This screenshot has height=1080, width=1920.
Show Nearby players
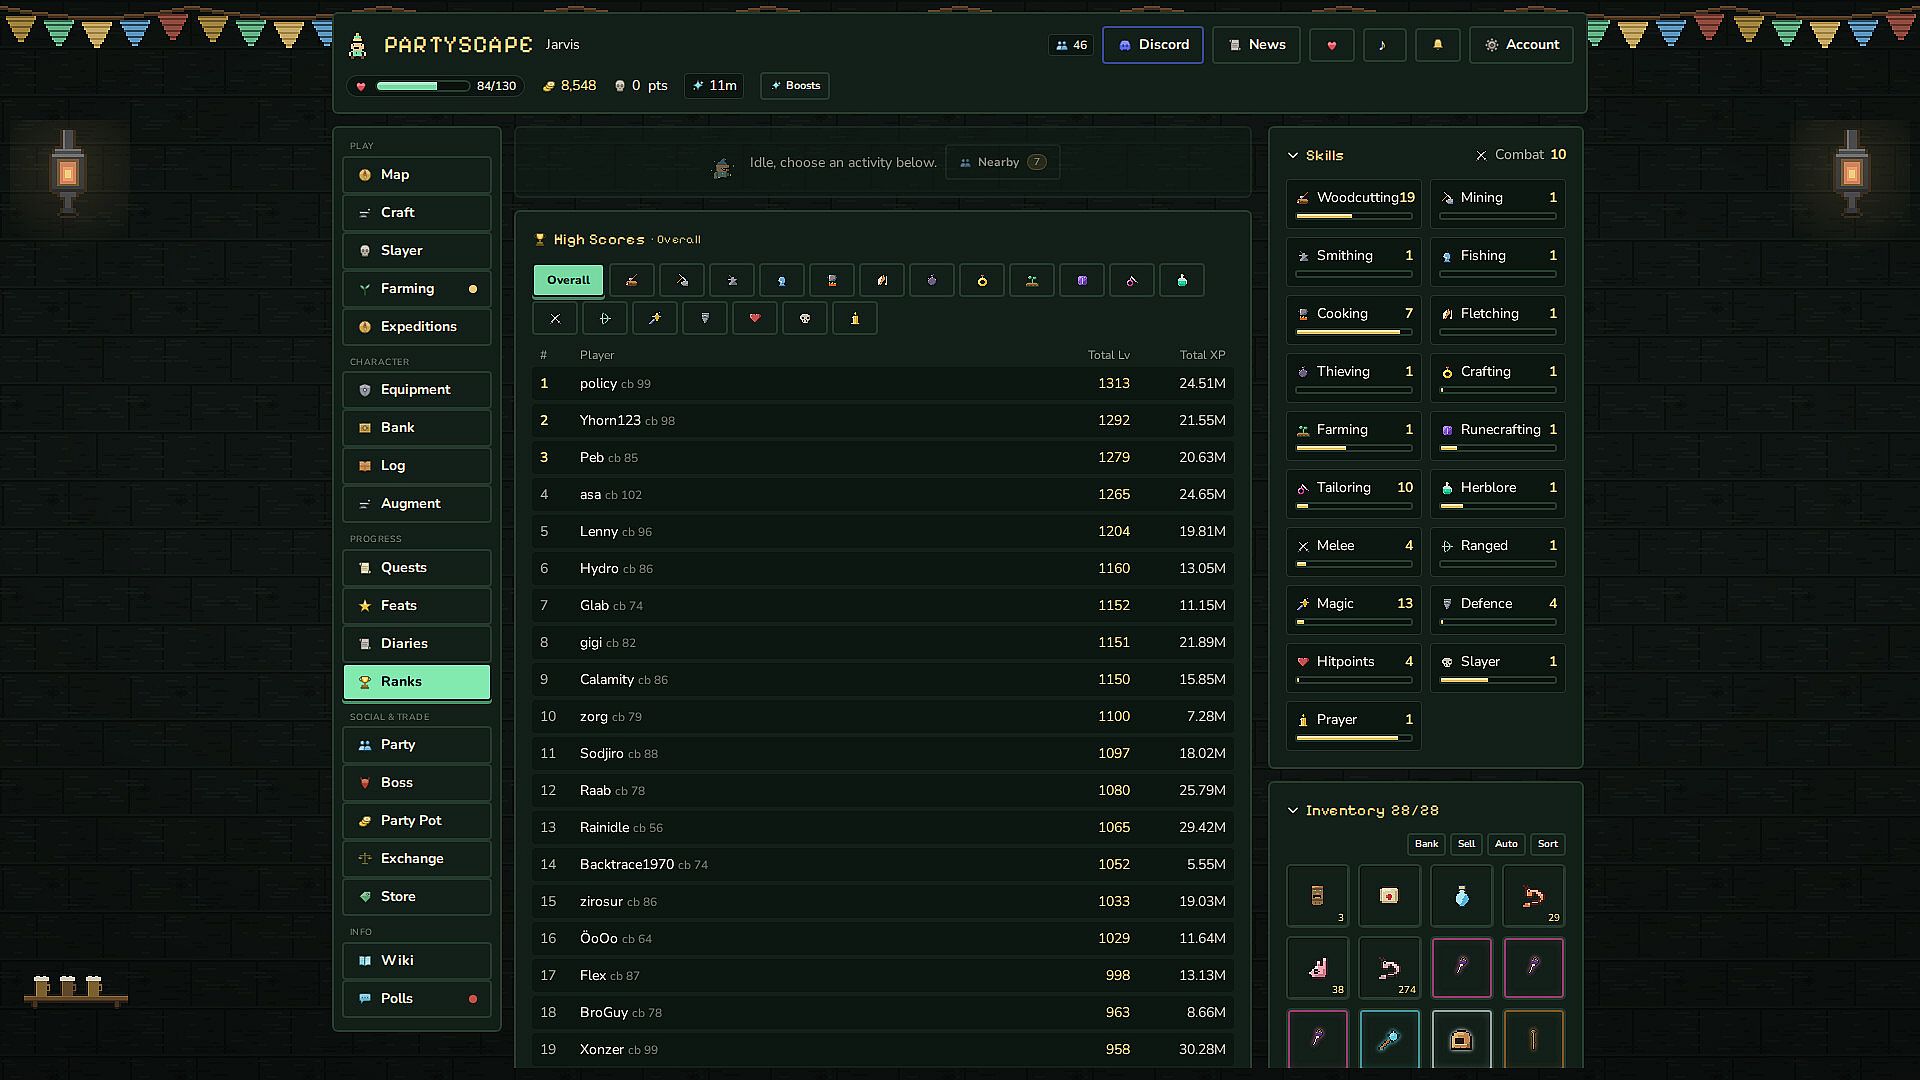click(x=1002, y=163)
